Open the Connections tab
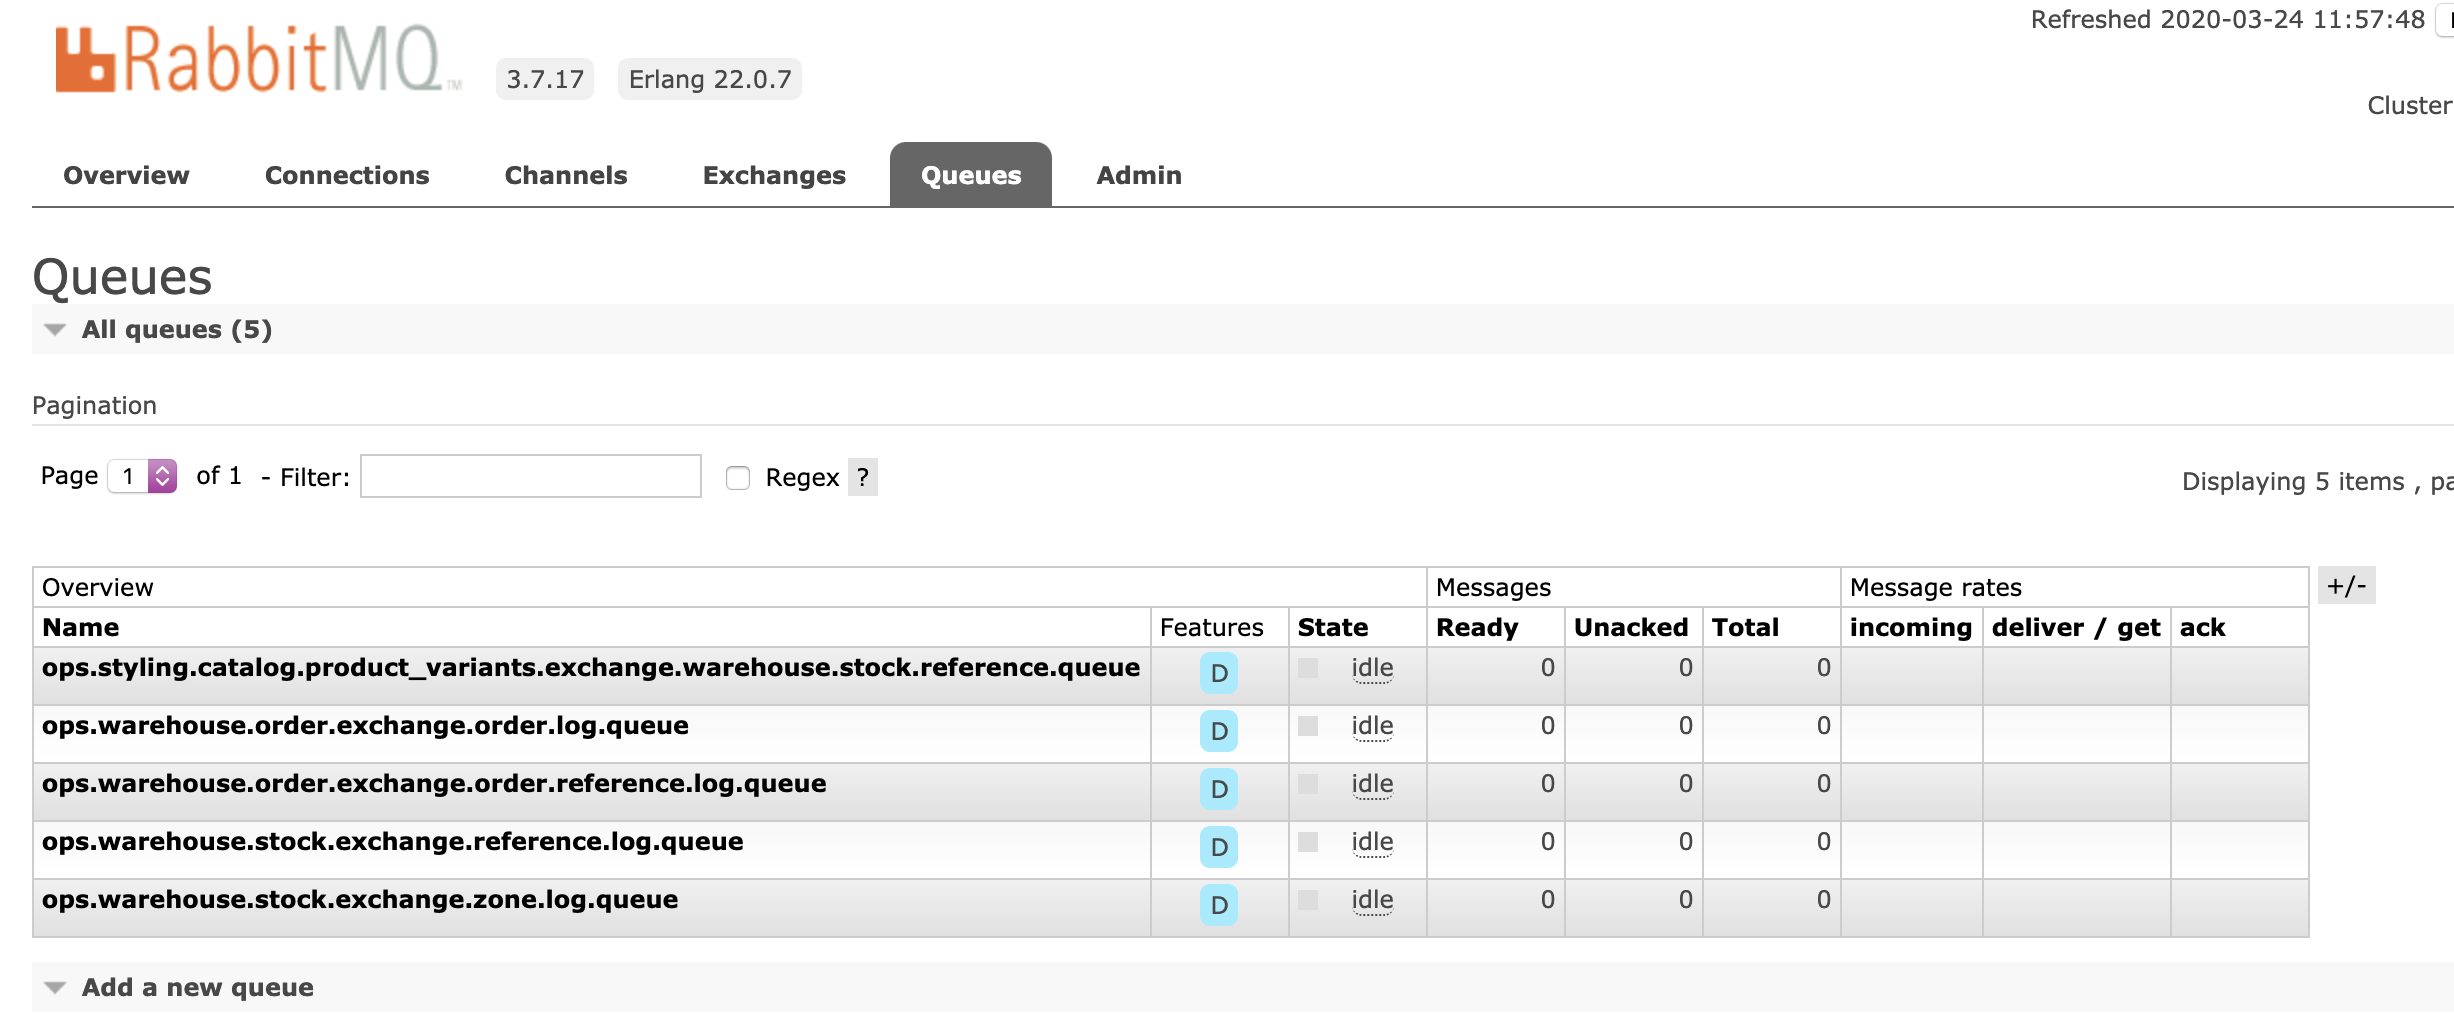 point(346,175)
